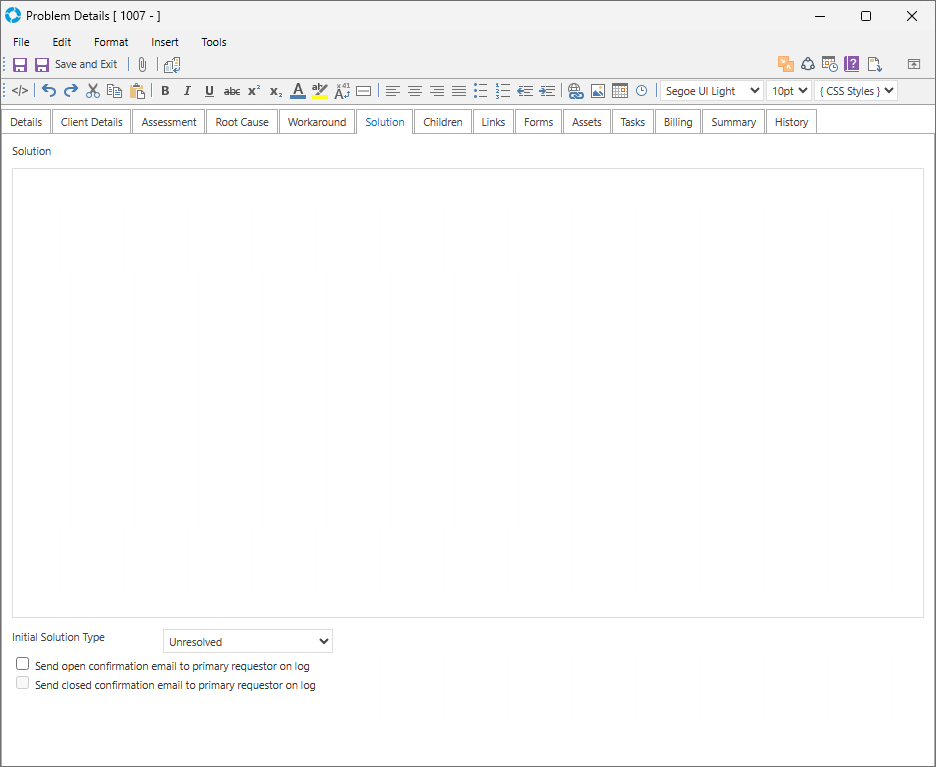Screen dimensions: 936x767
Task: Insert a hyperlink into the solution
Action: click(x=575, y=91)
